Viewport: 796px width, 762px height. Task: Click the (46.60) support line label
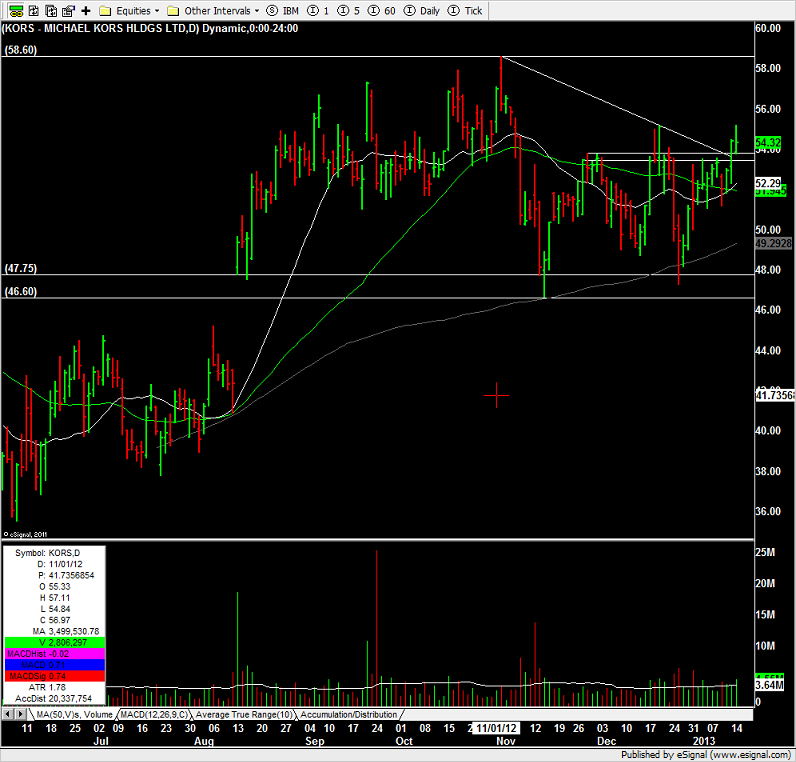21,291
